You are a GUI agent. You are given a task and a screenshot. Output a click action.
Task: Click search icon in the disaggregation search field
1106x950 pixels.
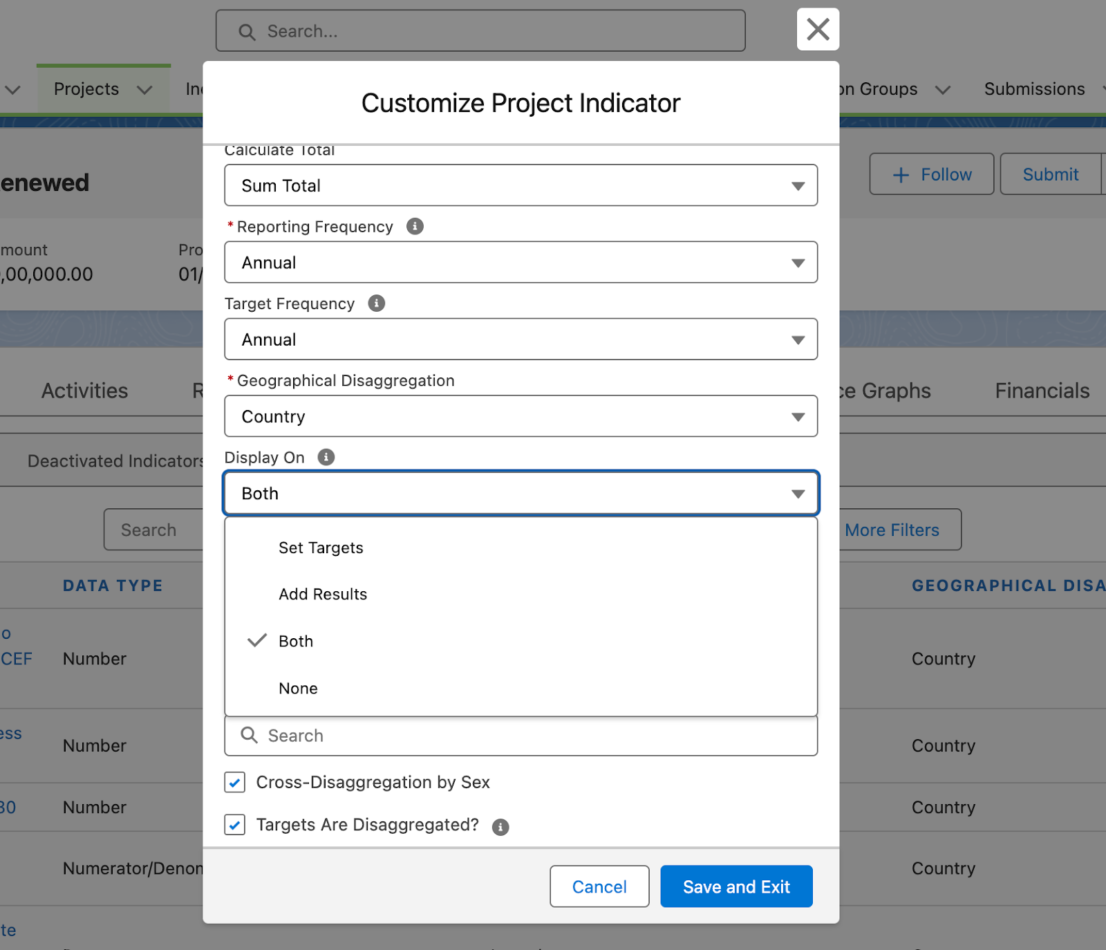coord(248,736)
